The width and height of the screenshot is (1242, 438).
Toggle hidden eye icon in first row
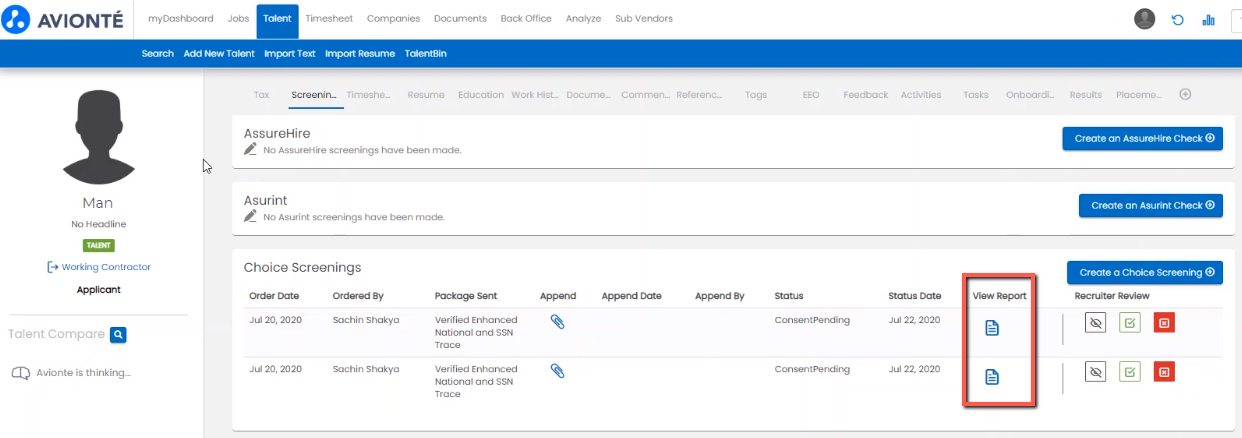pyautogui.click(x=1096, y=322)
